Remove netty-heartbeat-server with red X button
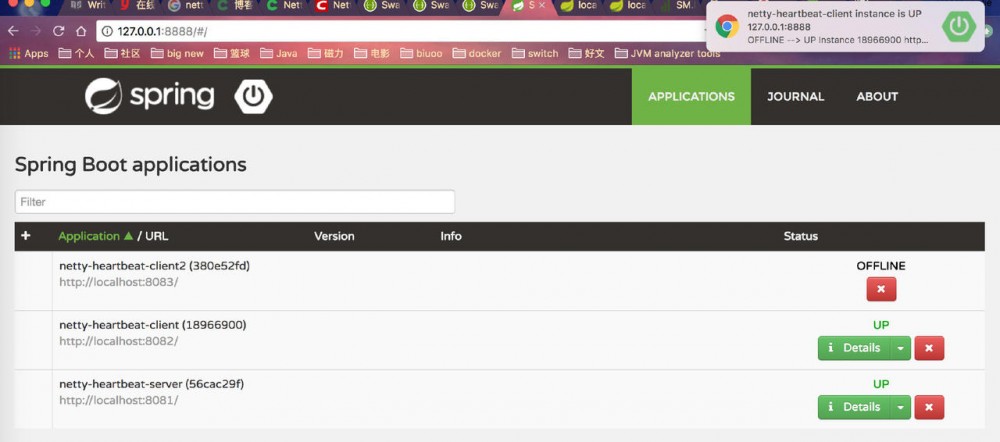Screen dimensions: 1000x442 929,407
